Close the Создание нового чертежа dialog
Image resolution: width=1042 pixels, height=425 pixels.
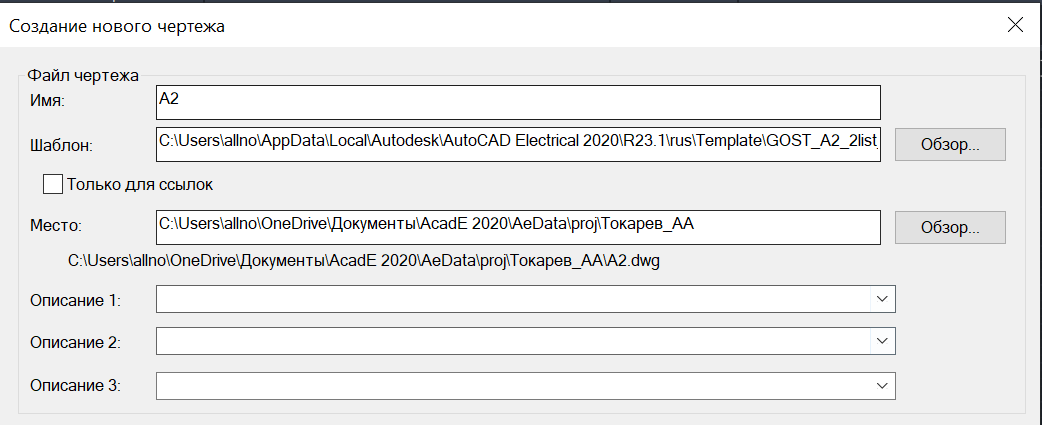pos(1015,26)
